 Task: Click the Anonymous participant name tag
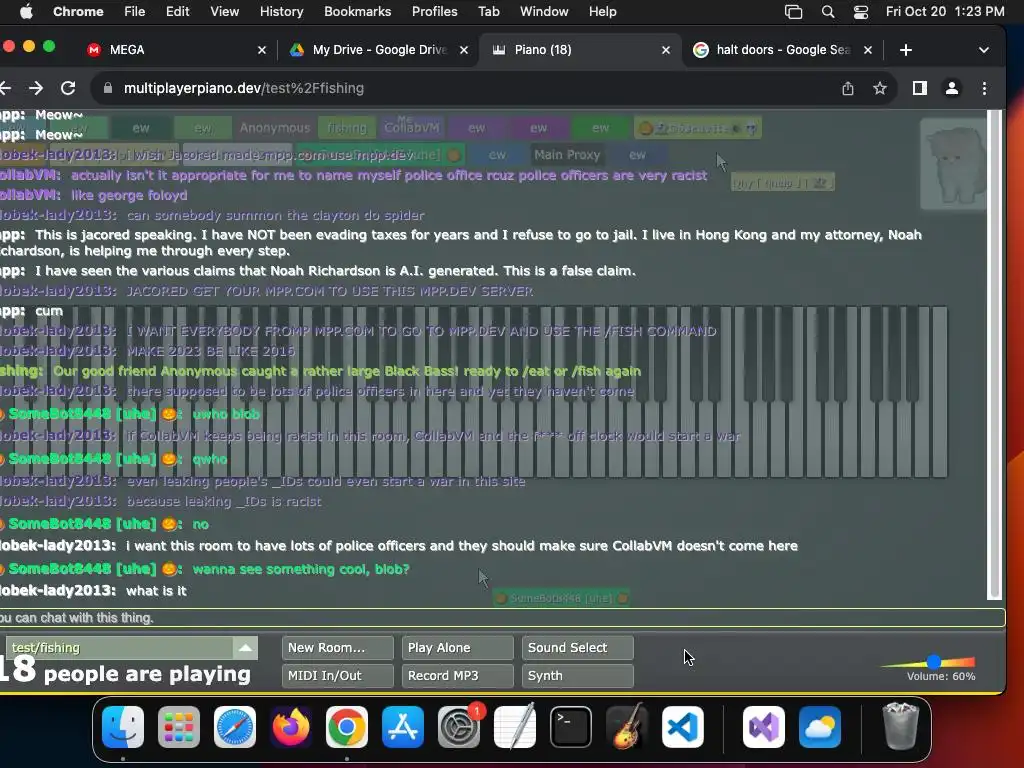coord(274,128)
